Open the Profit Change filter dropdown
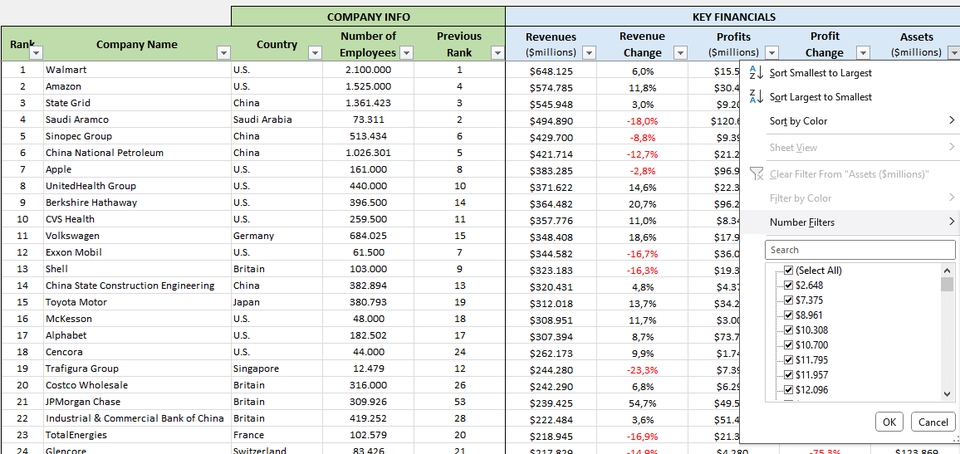 [x=863, y=53]
